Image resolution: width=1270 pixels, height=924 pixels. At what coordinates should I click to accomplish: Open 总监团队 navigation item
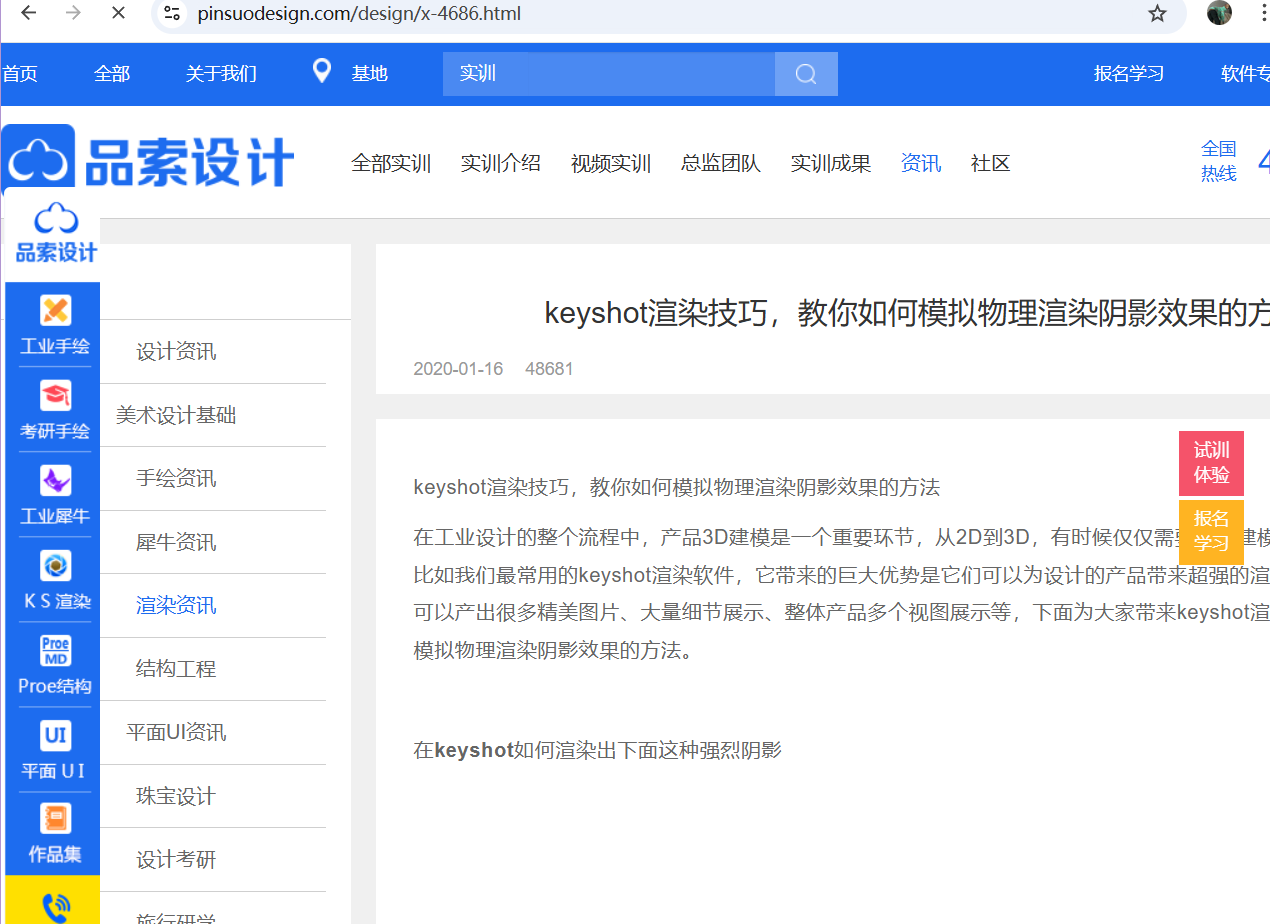point(721,164)
